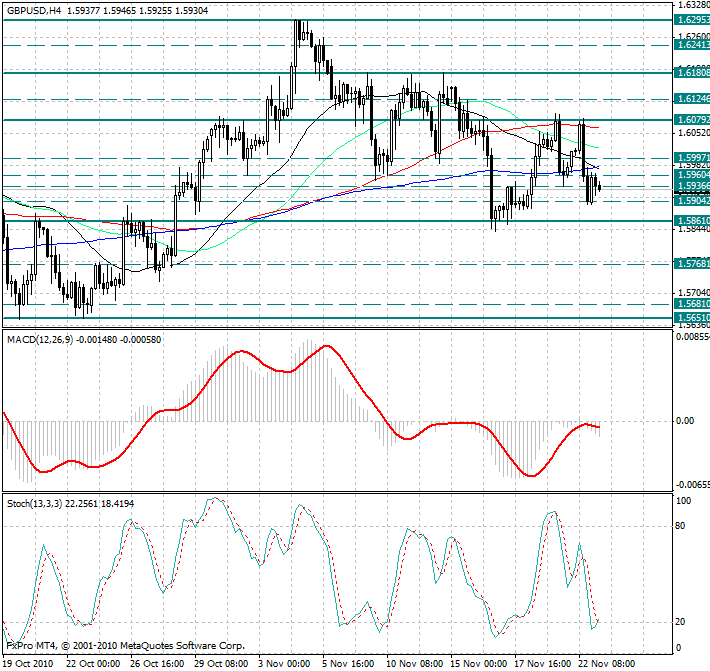Click the 1.5651 bottom price label
Image resolution: width=710 pixels, height=671 pixels.
click(x=692, y=317)
